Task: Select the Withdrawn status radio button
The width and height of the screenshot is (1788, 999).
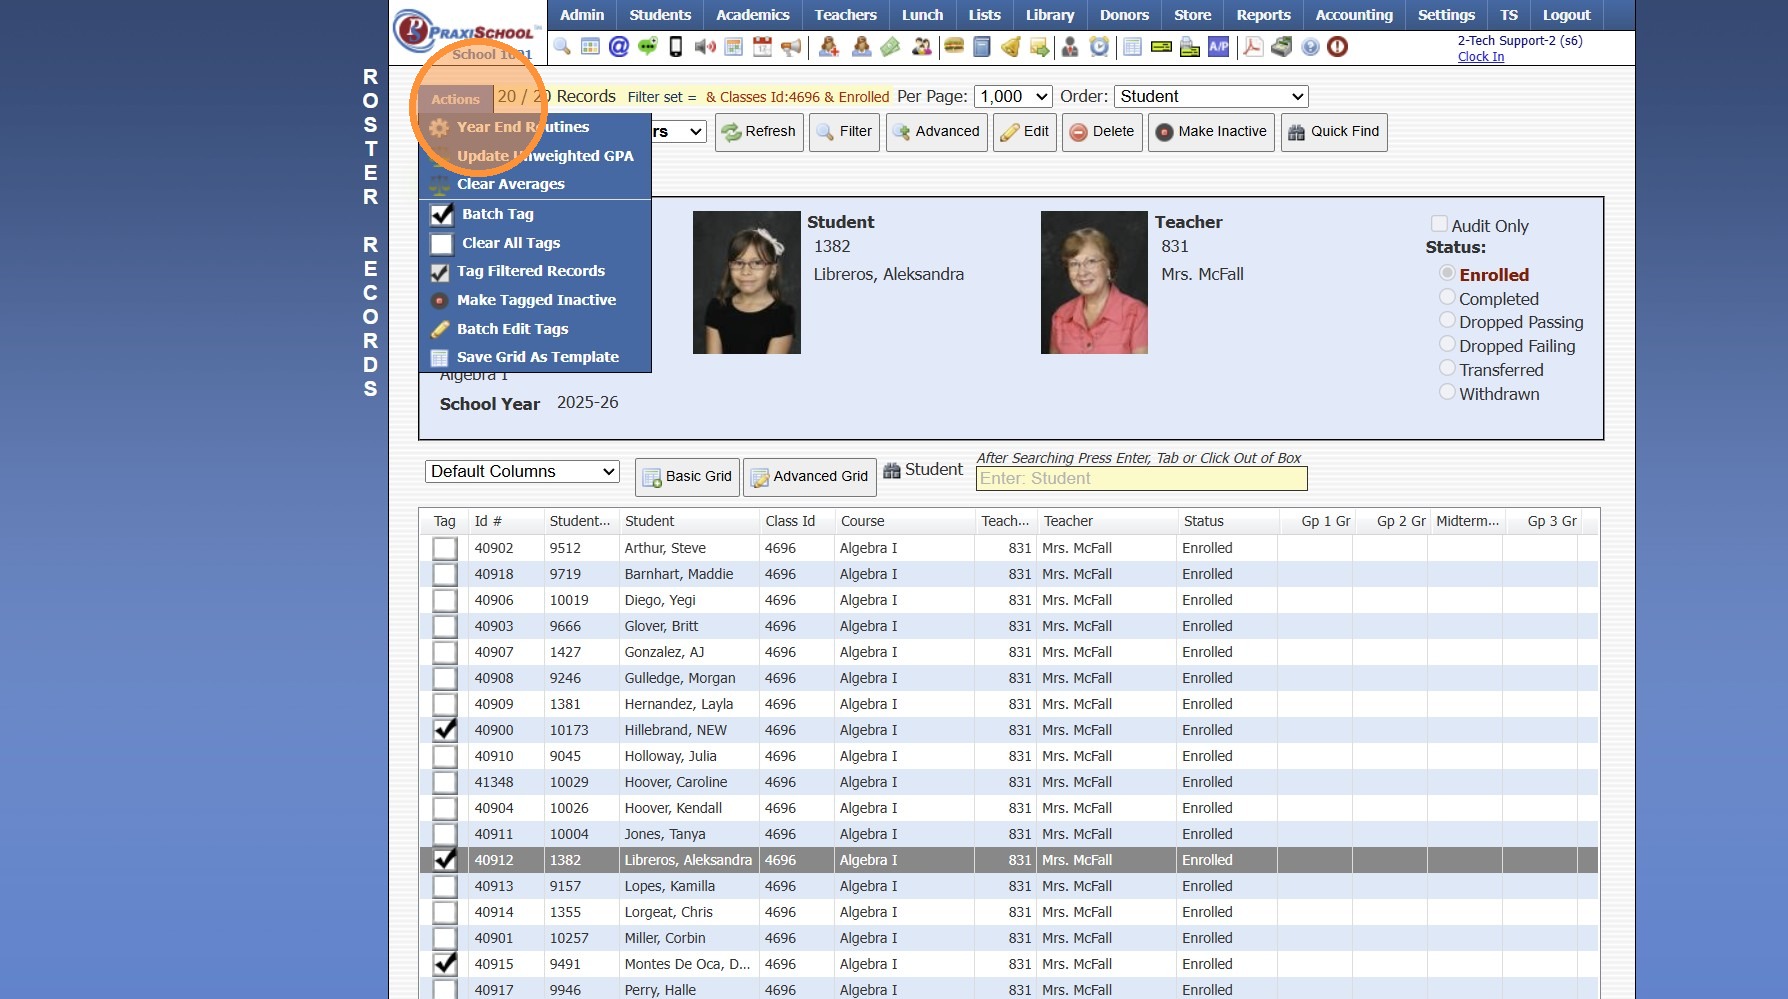Action: (1447, 392)
